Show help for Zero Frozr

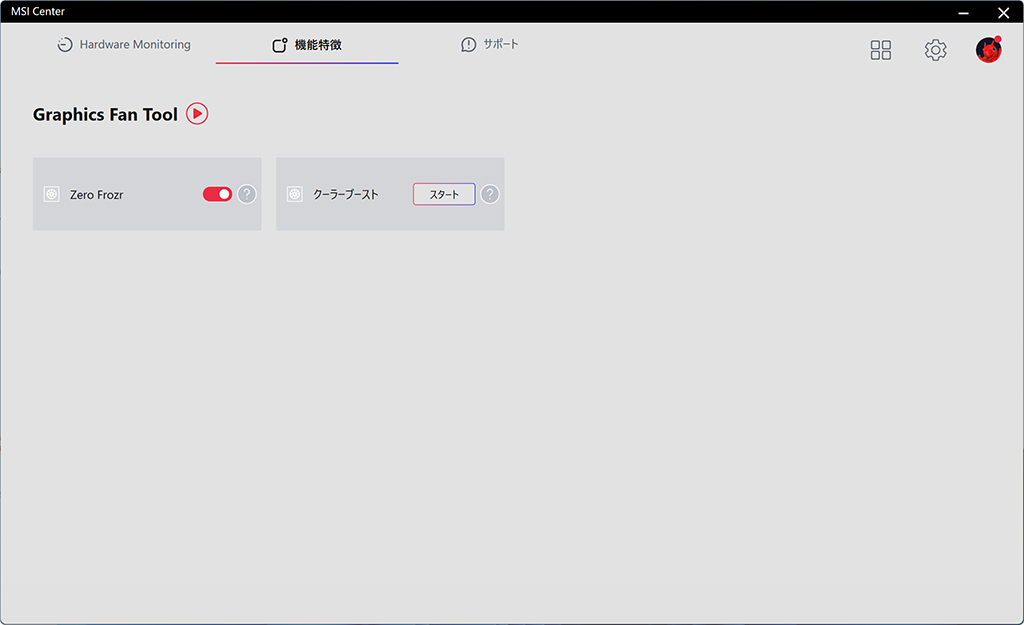[x=246, y=194]
